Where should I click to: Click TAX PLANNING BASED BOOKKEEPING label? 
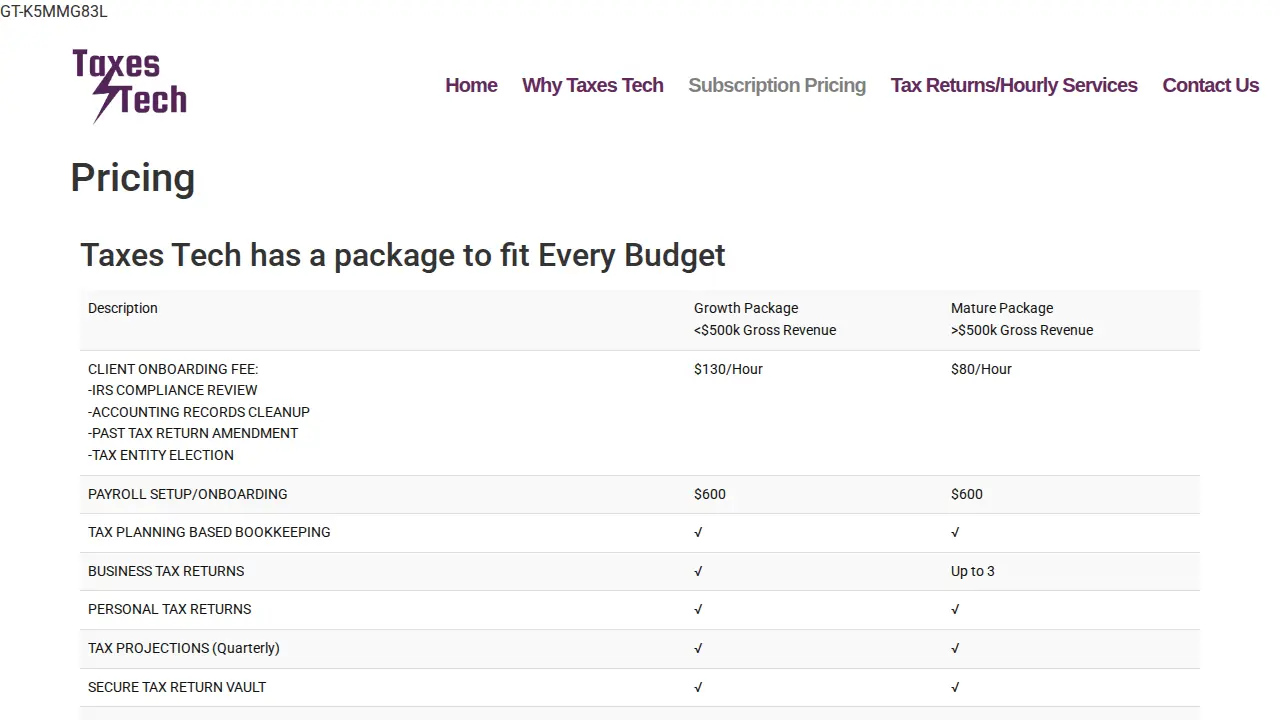coord(209,532)
